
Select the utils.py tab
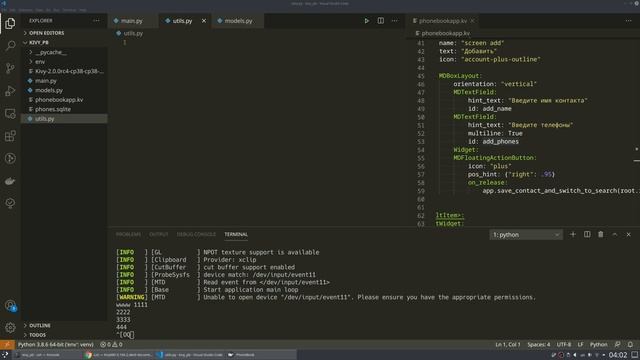[182, 21]
